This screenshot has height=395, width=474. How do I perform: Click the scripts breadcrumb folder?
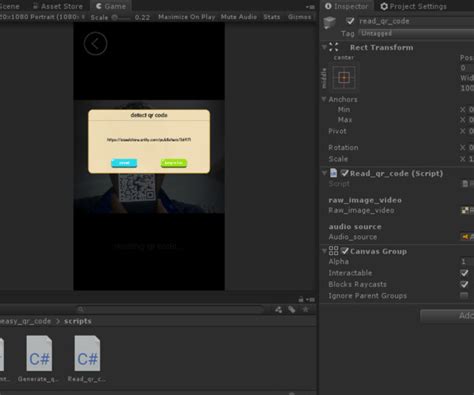click(78, 321)
